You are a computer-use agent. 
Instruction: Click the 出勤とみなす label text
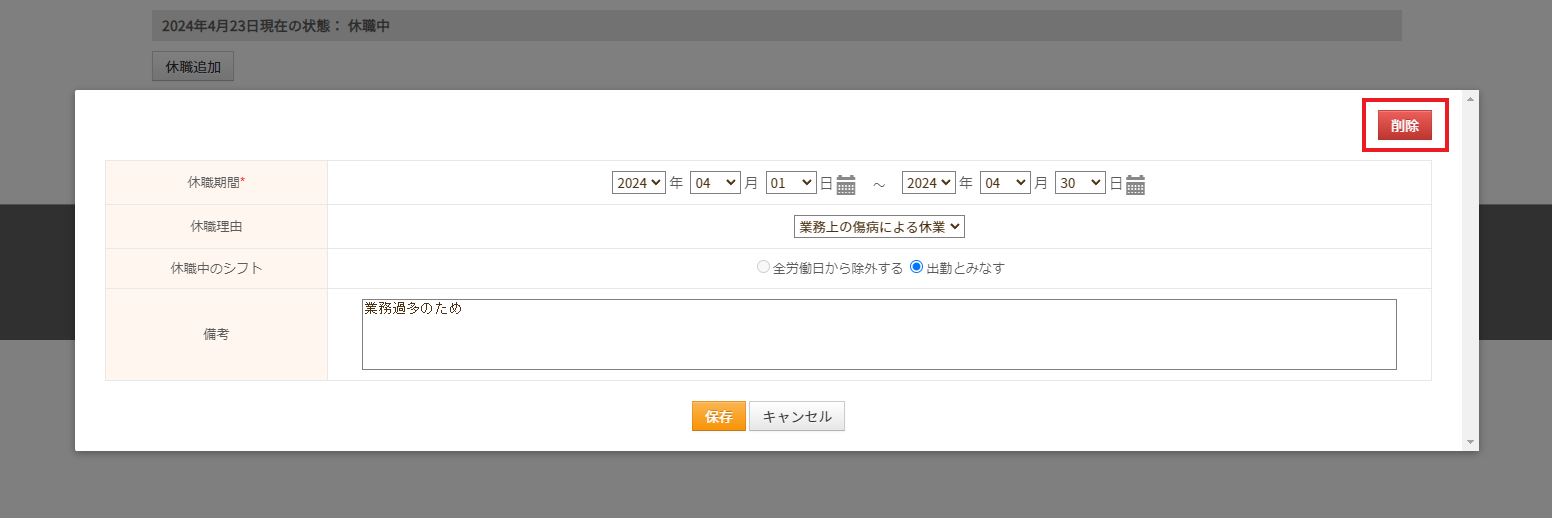965,268
